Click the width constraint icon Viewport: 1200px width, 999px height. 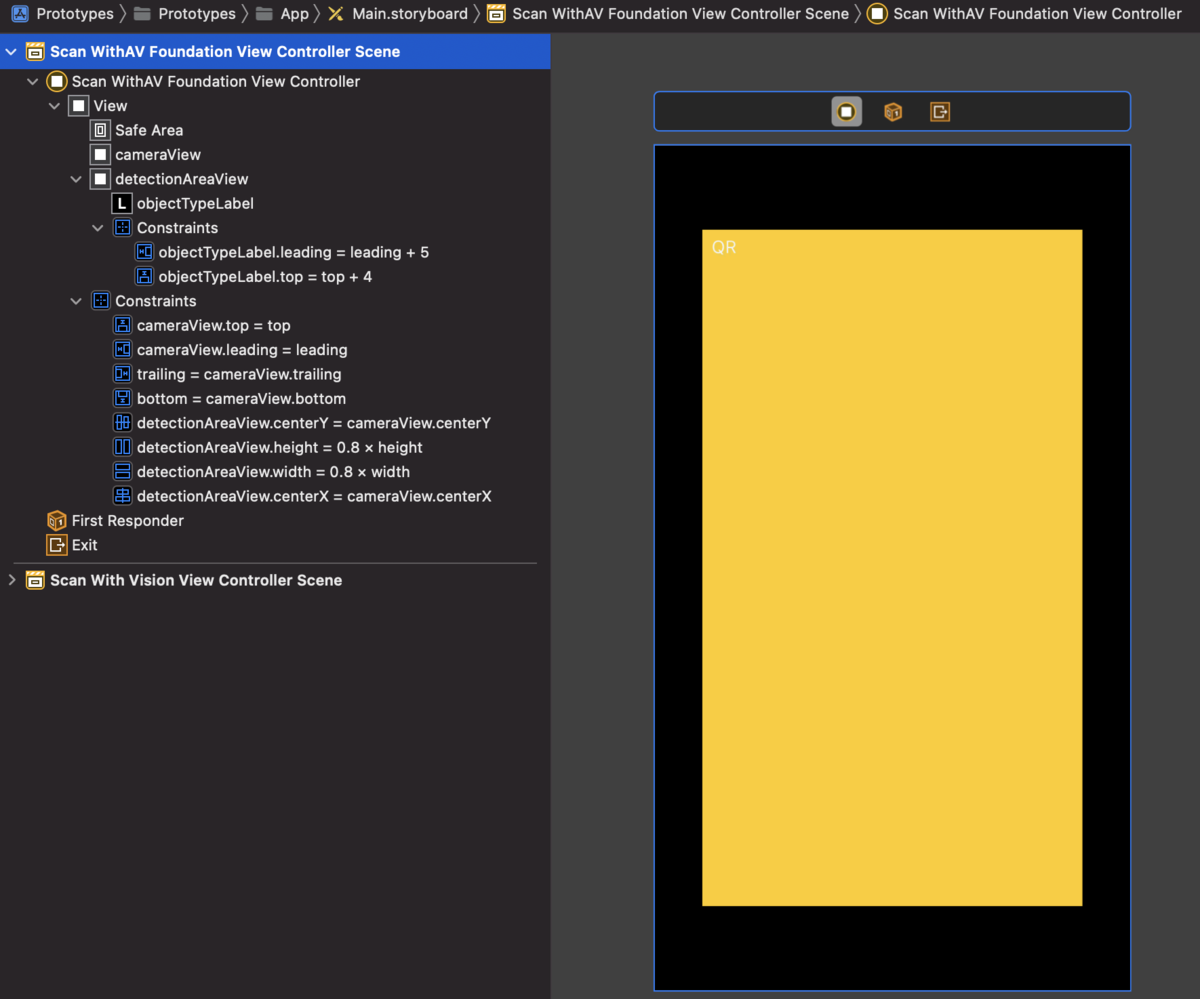click(122, 472)
